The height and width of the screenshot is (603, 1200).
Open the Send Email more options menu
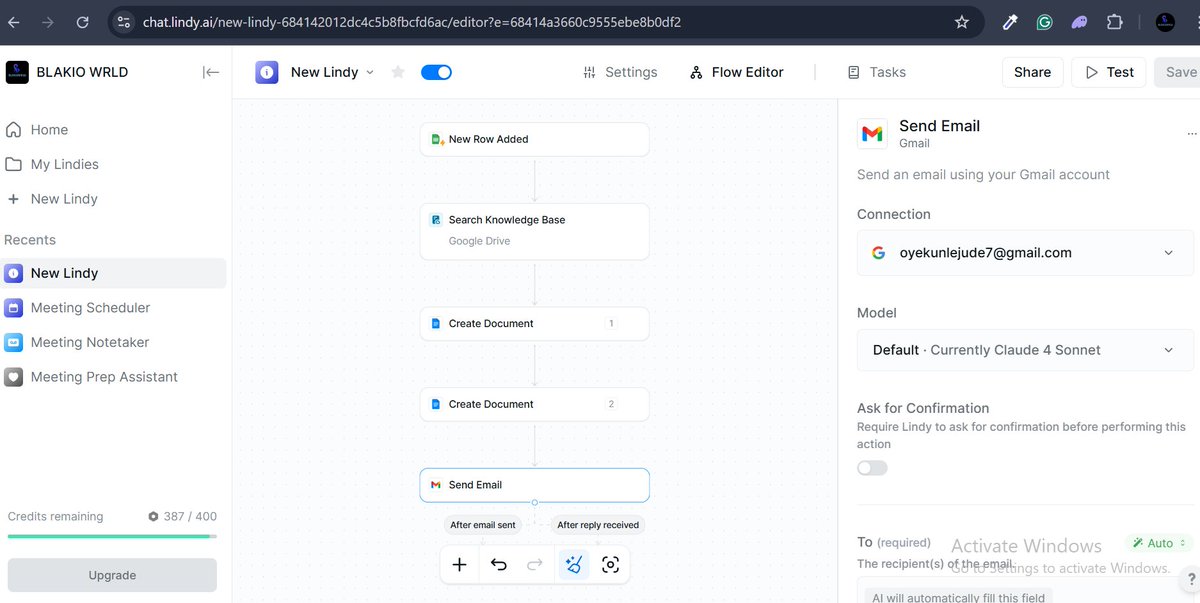coord(1191,134)
